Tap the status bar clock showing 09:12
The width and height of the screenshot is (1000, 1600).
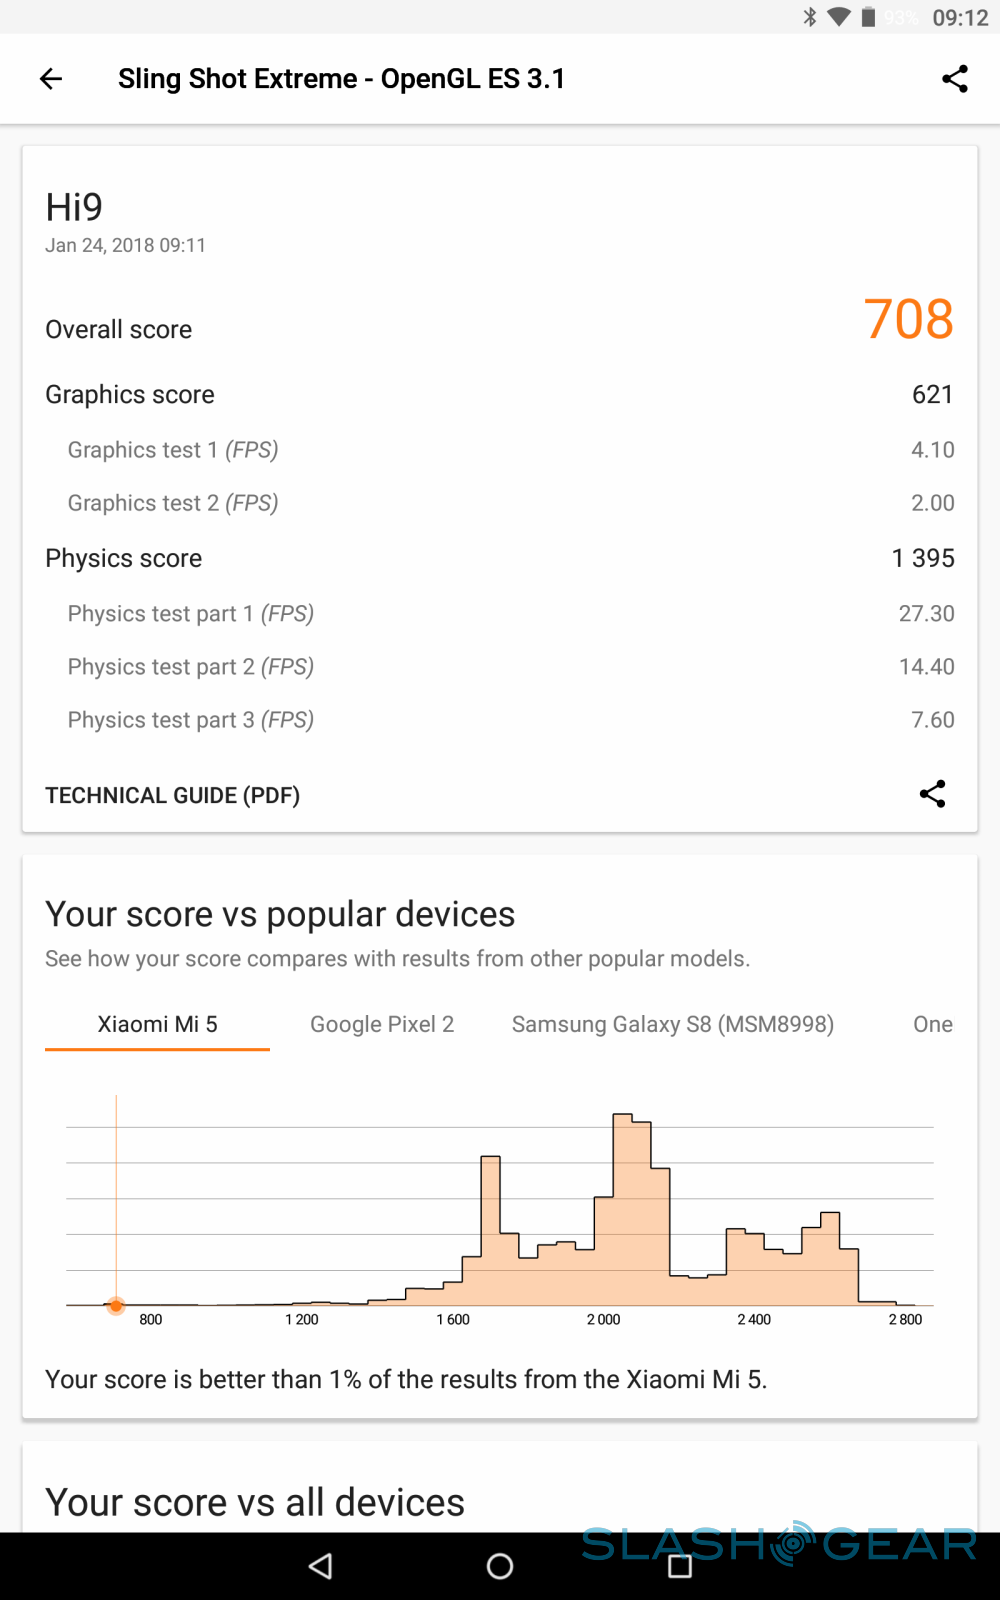[x=960, y=17]
